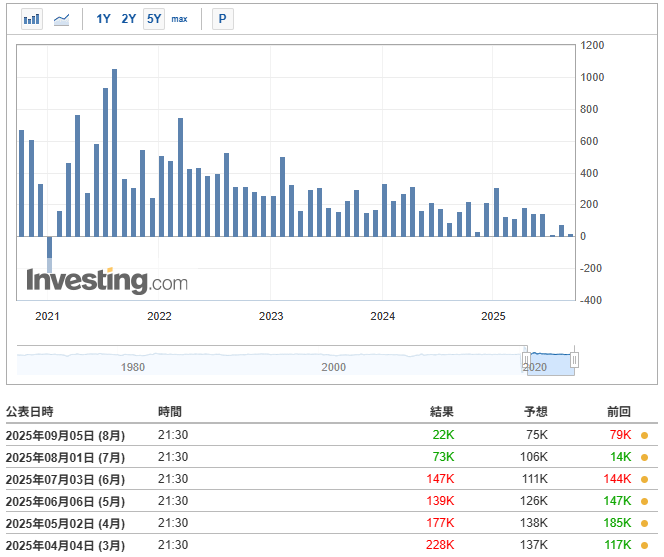Screen dimensions: 664x557
Task: Click the P button in chart toolbar
Action: click(223, 19)
